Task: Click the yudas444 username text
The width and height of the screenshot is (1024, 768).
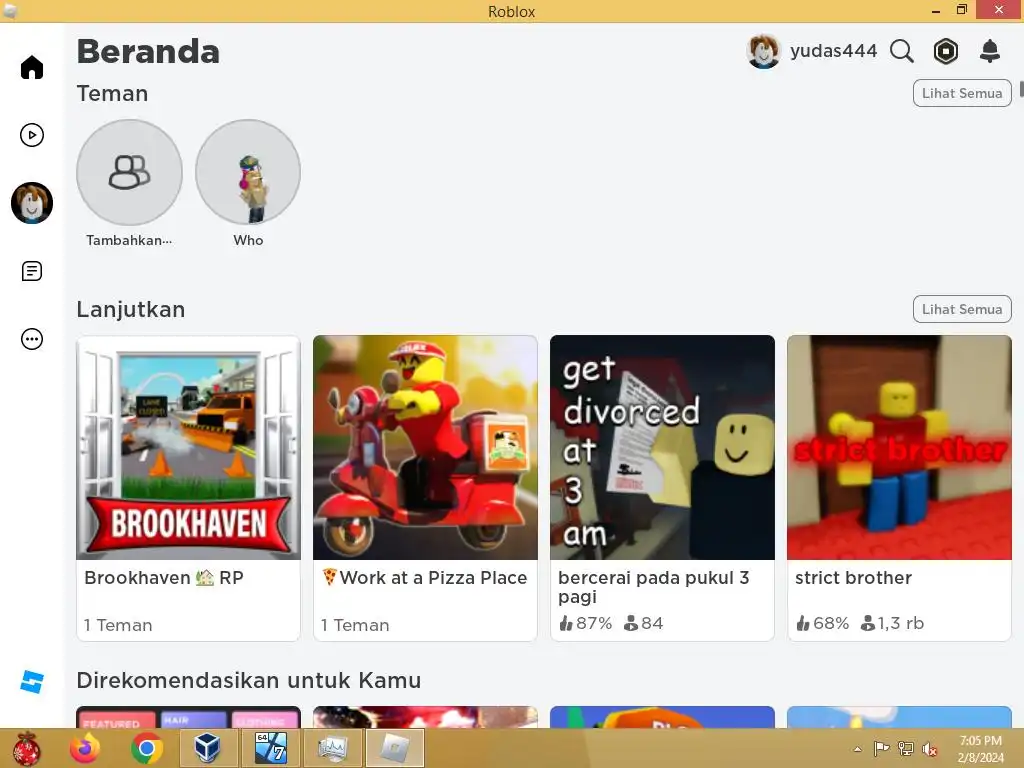Action: click(833, 51)
